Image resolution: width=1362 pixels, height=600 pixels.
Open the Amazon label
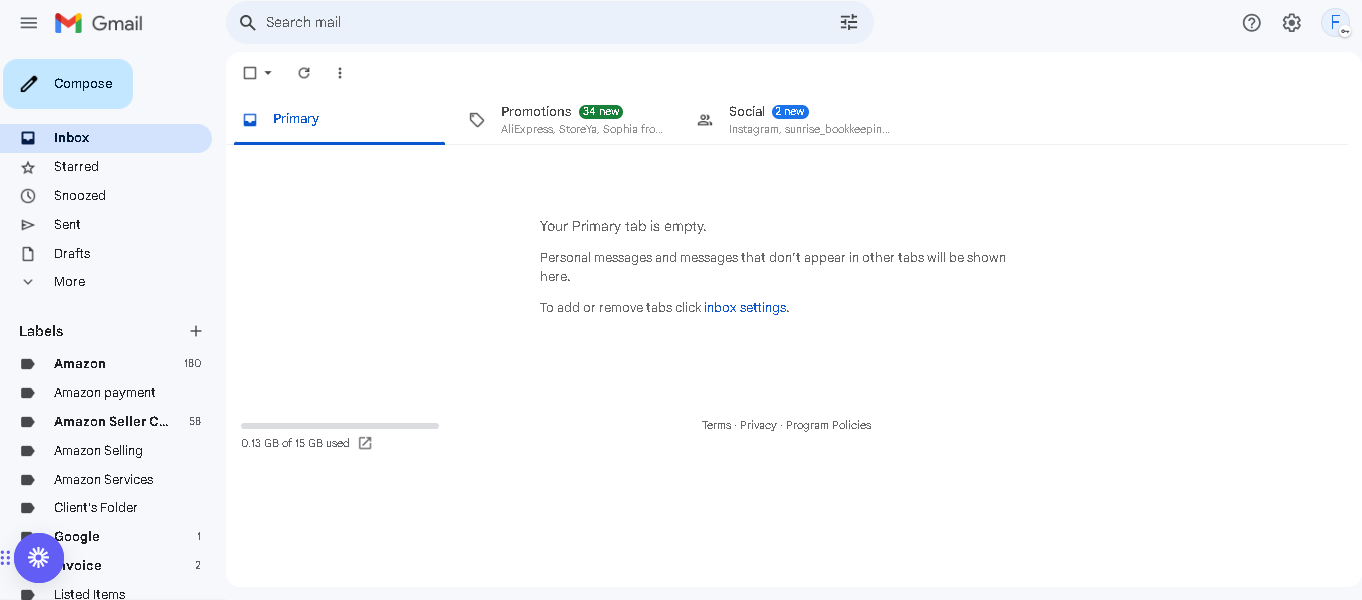pyautogui.click(x=106, y=364)
